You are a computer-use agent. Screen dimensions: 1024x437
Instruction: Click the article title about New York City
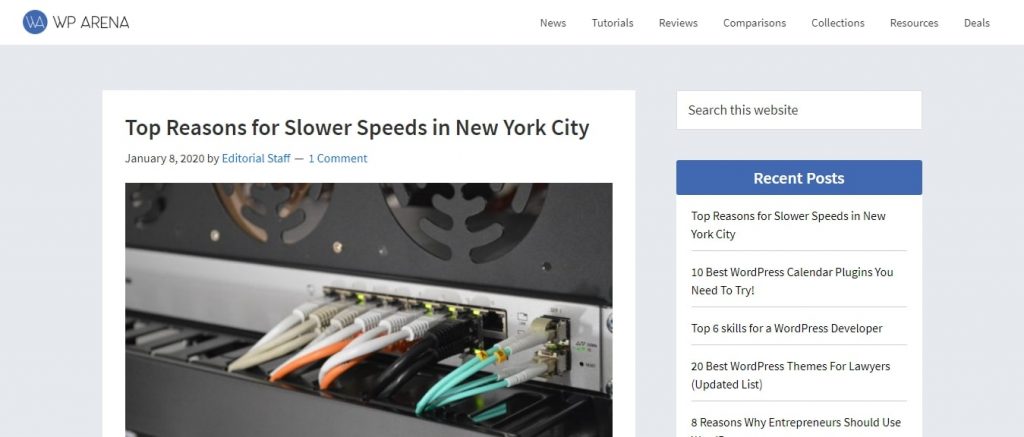click(x=357, y=127)
